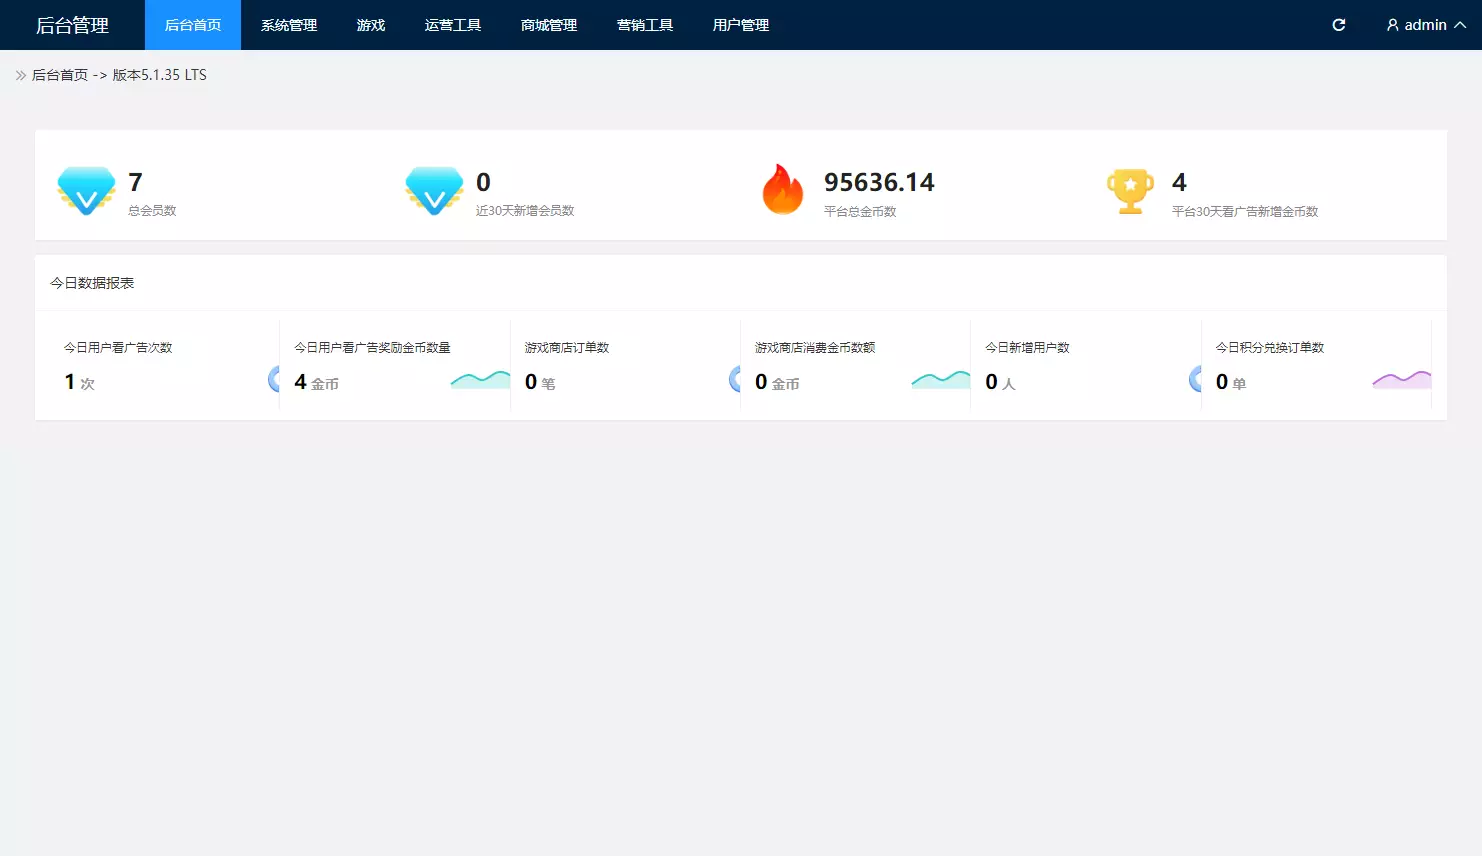Screen dimensions: 1482x856
Task: Click the gold trophy icon
Action: (1130, 191)
